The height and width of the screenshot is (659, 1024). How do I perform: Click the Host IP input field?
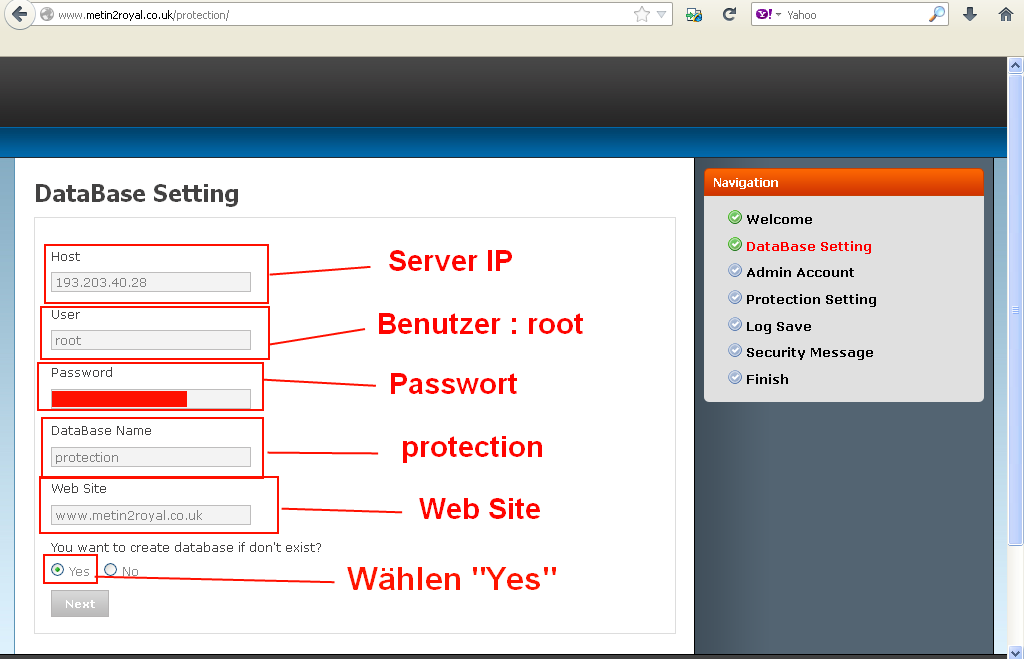tap(151, 282)
